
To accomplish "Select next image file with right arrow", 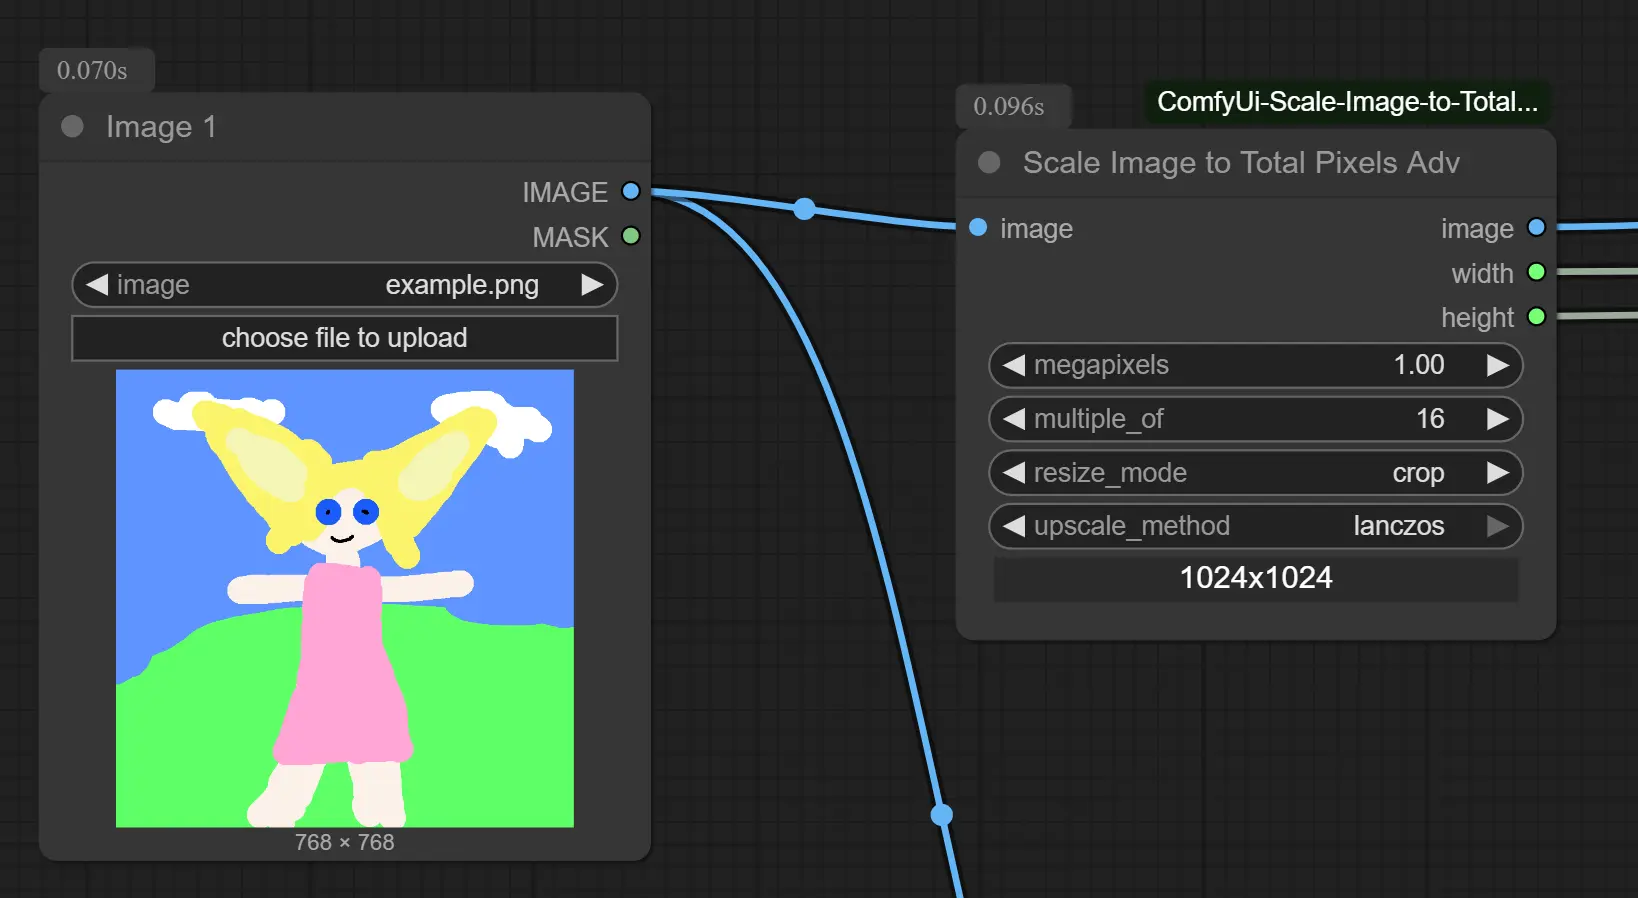I will pos(592,285).
